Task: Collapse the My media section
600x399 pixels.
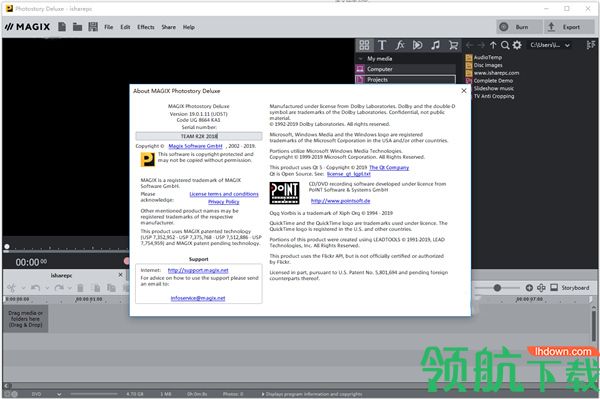Action: coord(360,59)
